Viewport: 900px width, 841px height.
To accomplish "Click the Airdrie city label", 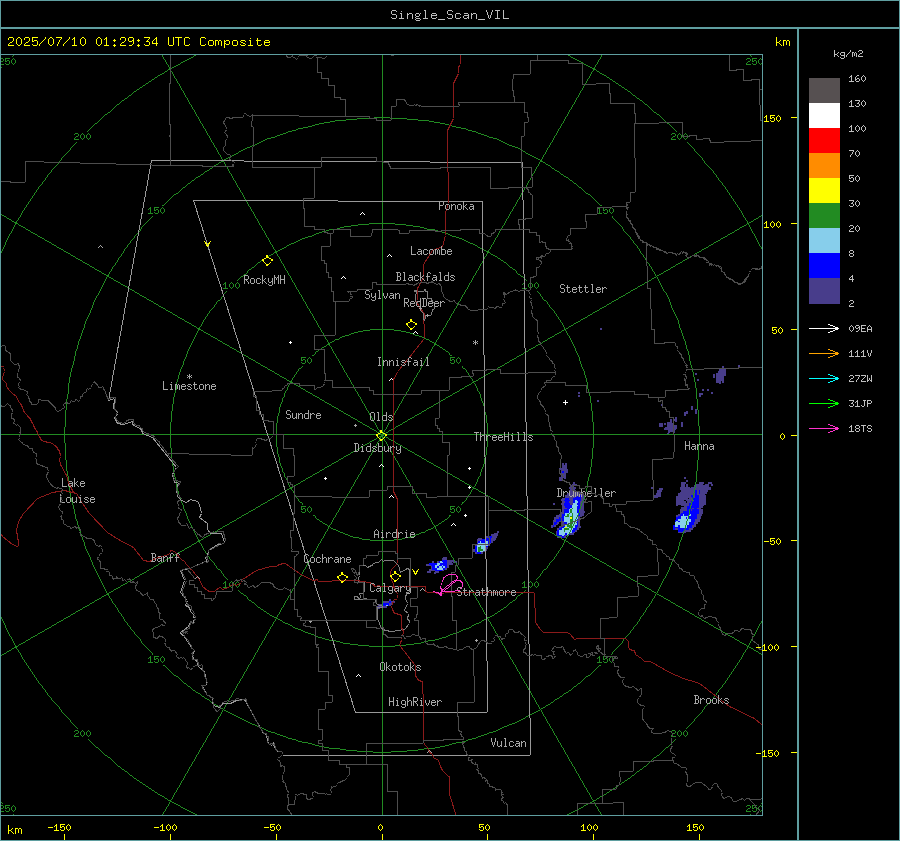I will [x=394, y=534].
